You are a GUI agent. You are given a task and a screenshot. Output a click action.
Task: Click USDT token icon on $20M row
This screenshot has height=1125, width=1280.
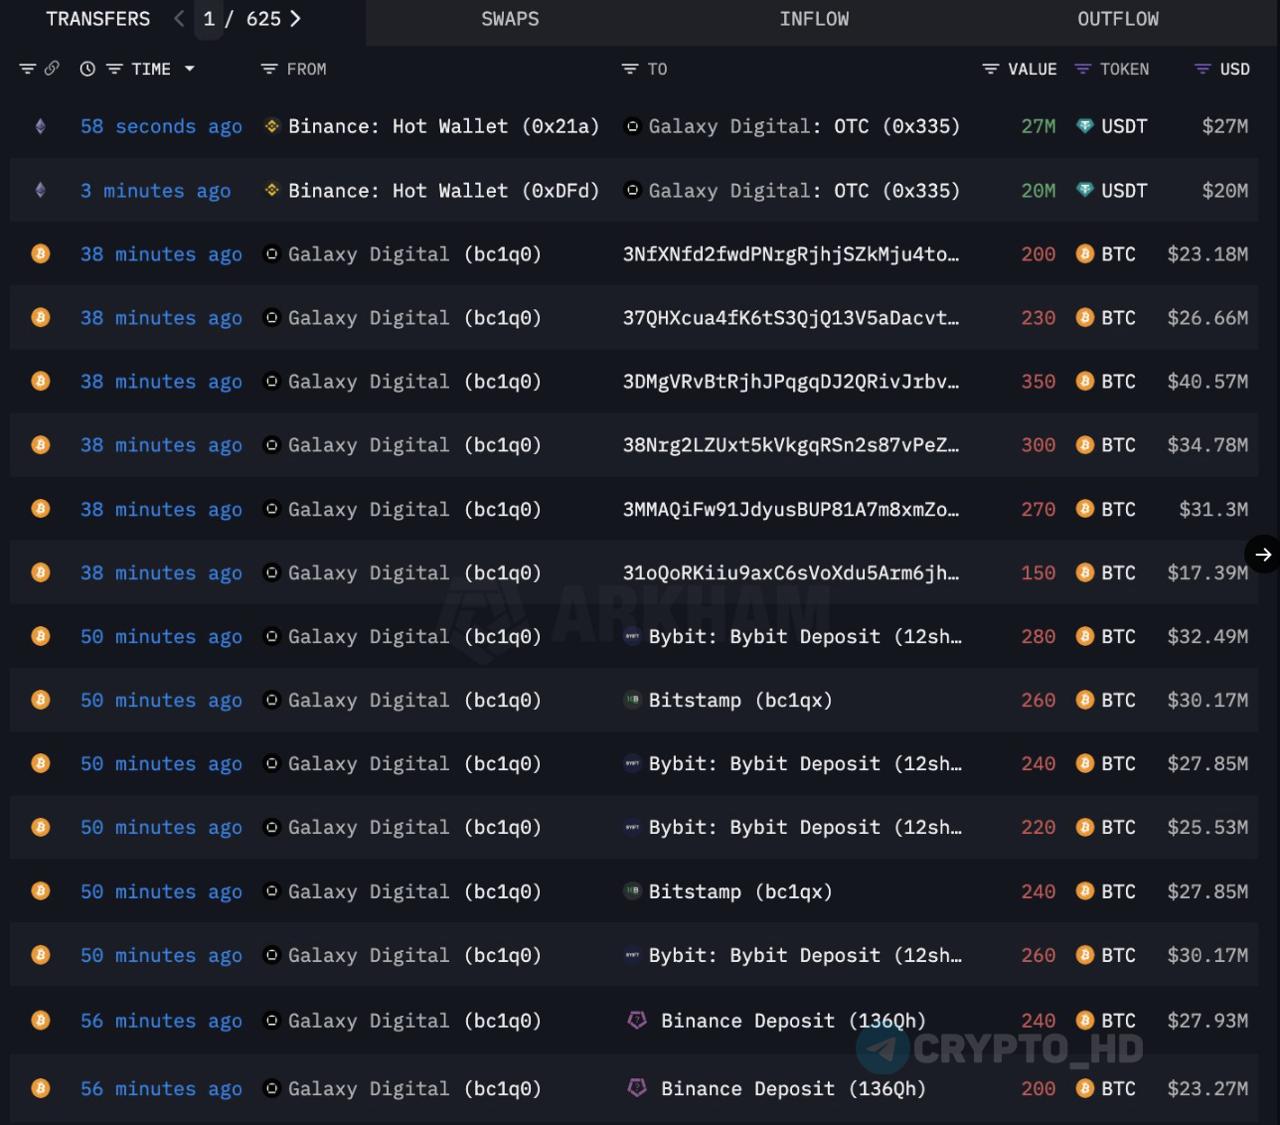pyautogui.click(x=1084, y=191)
